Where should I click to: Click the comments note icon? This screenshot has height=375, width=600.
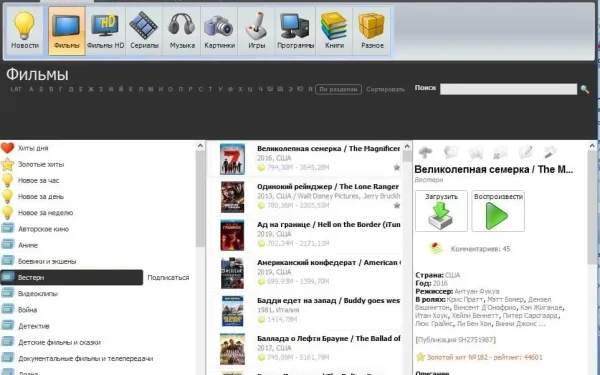[435, 248]
